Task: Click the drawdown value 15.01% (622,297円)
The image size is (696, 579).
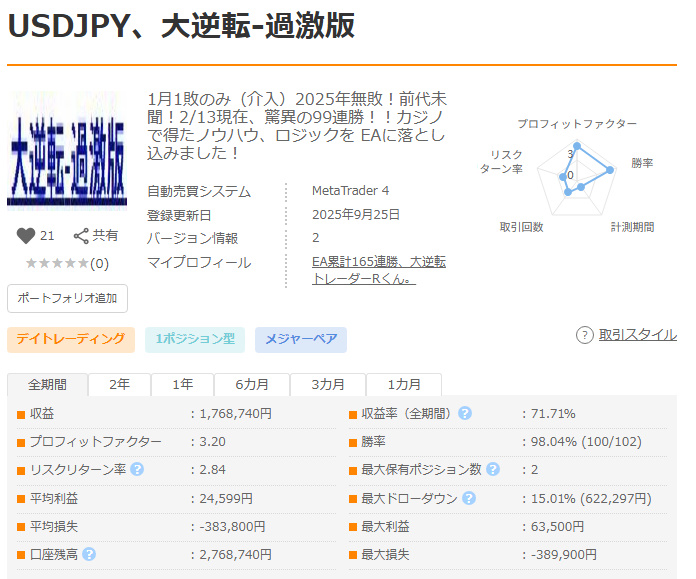Action: [x=591, y=498]
